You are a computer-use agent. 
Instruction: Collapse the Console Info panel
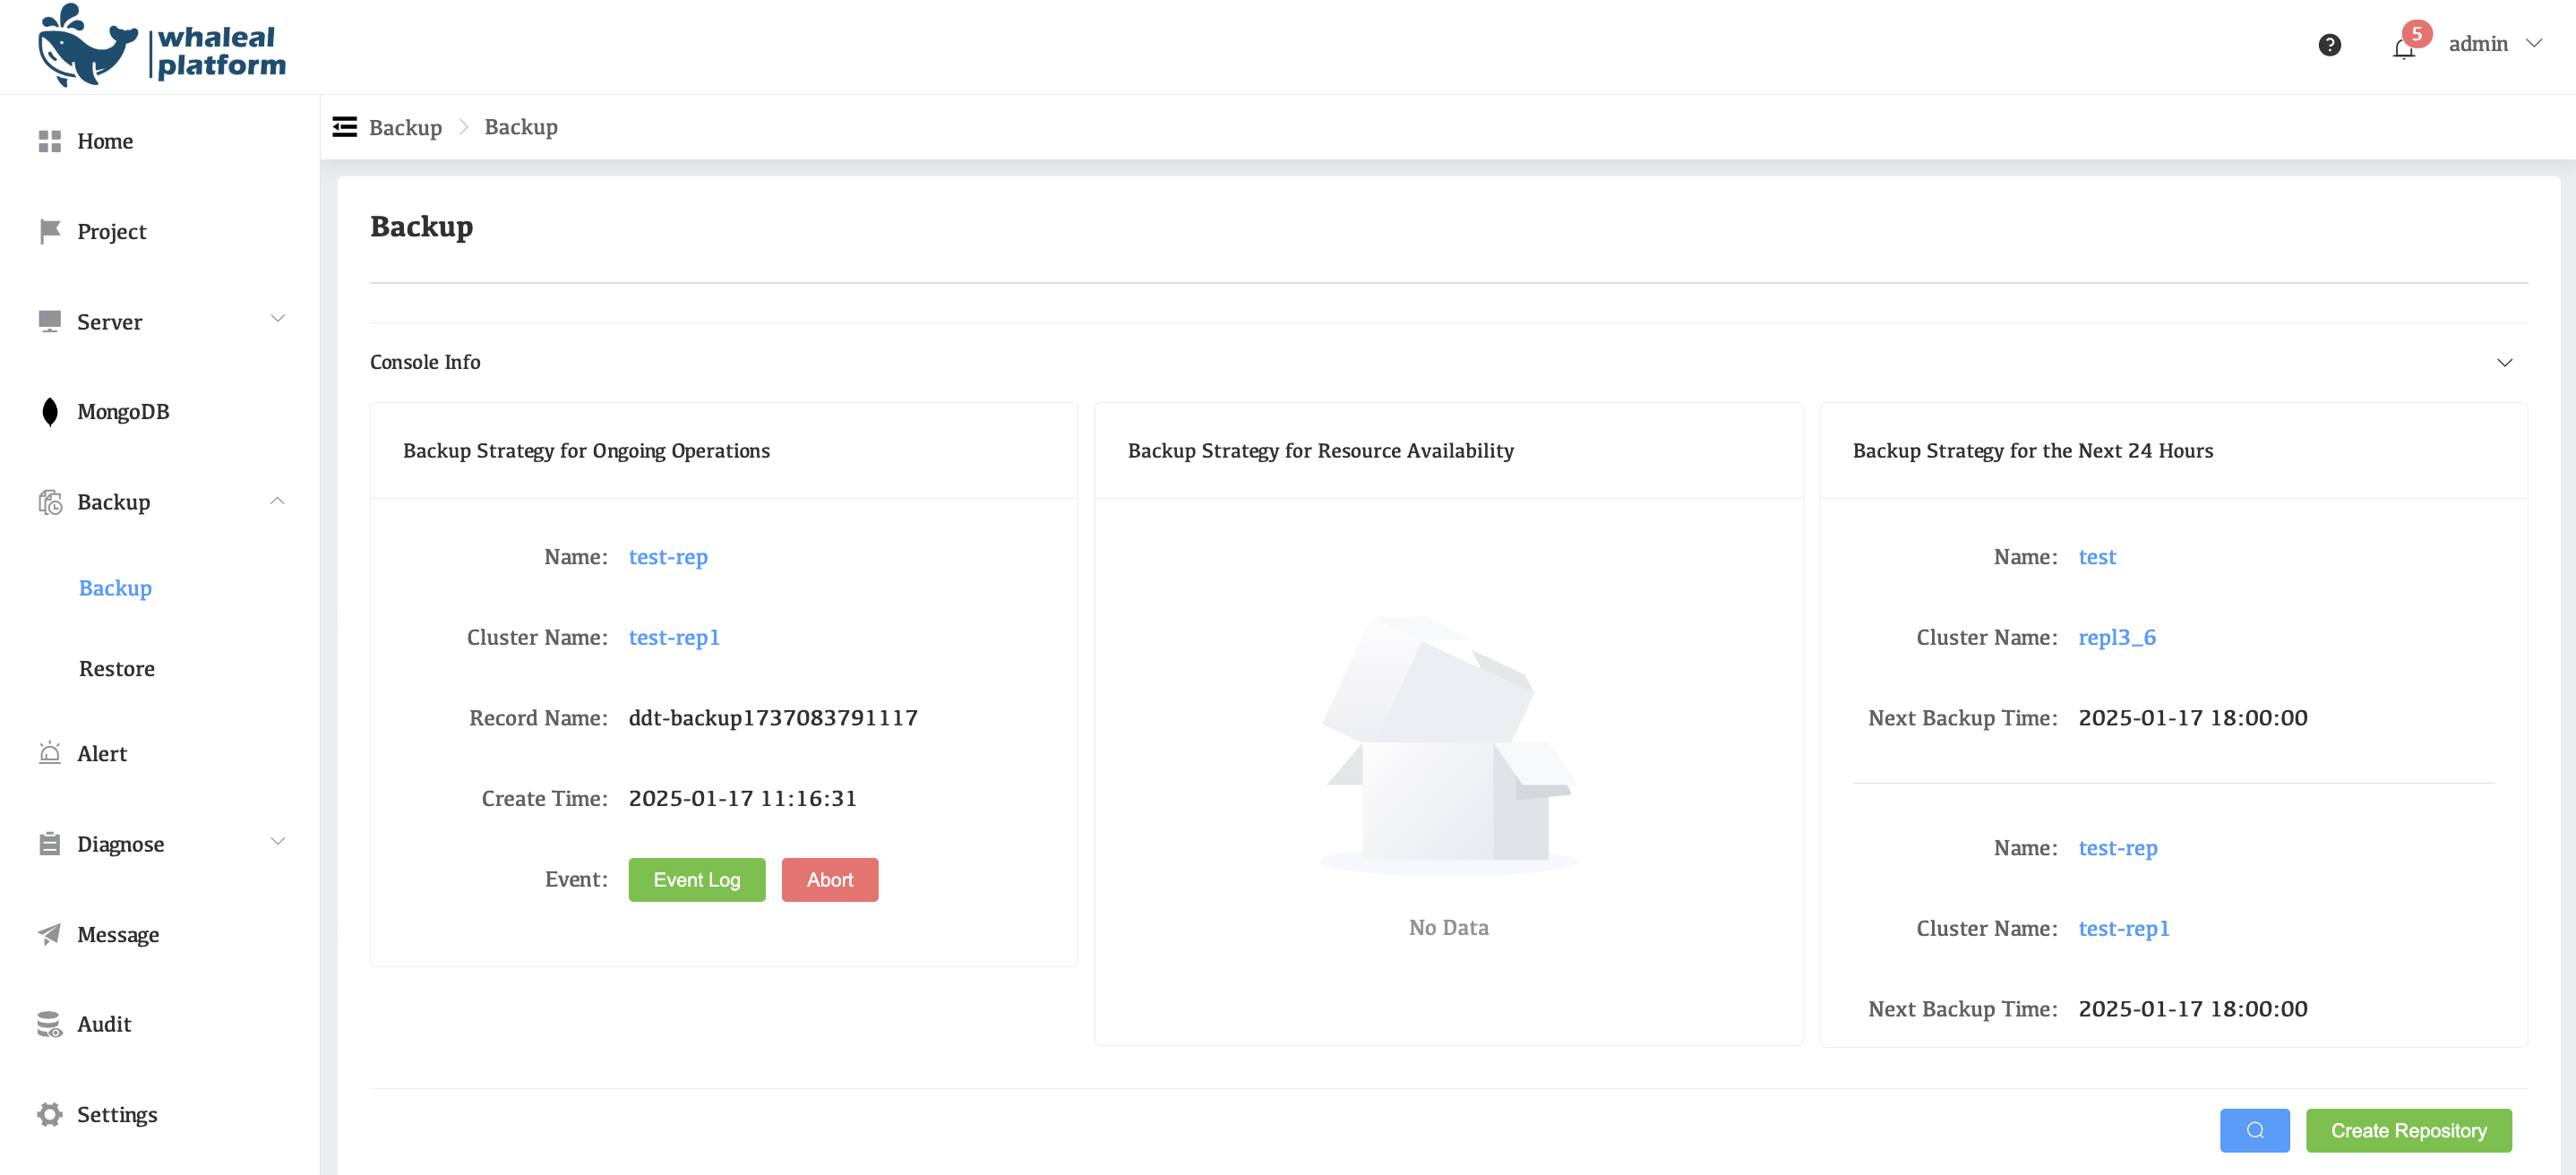2505,362
